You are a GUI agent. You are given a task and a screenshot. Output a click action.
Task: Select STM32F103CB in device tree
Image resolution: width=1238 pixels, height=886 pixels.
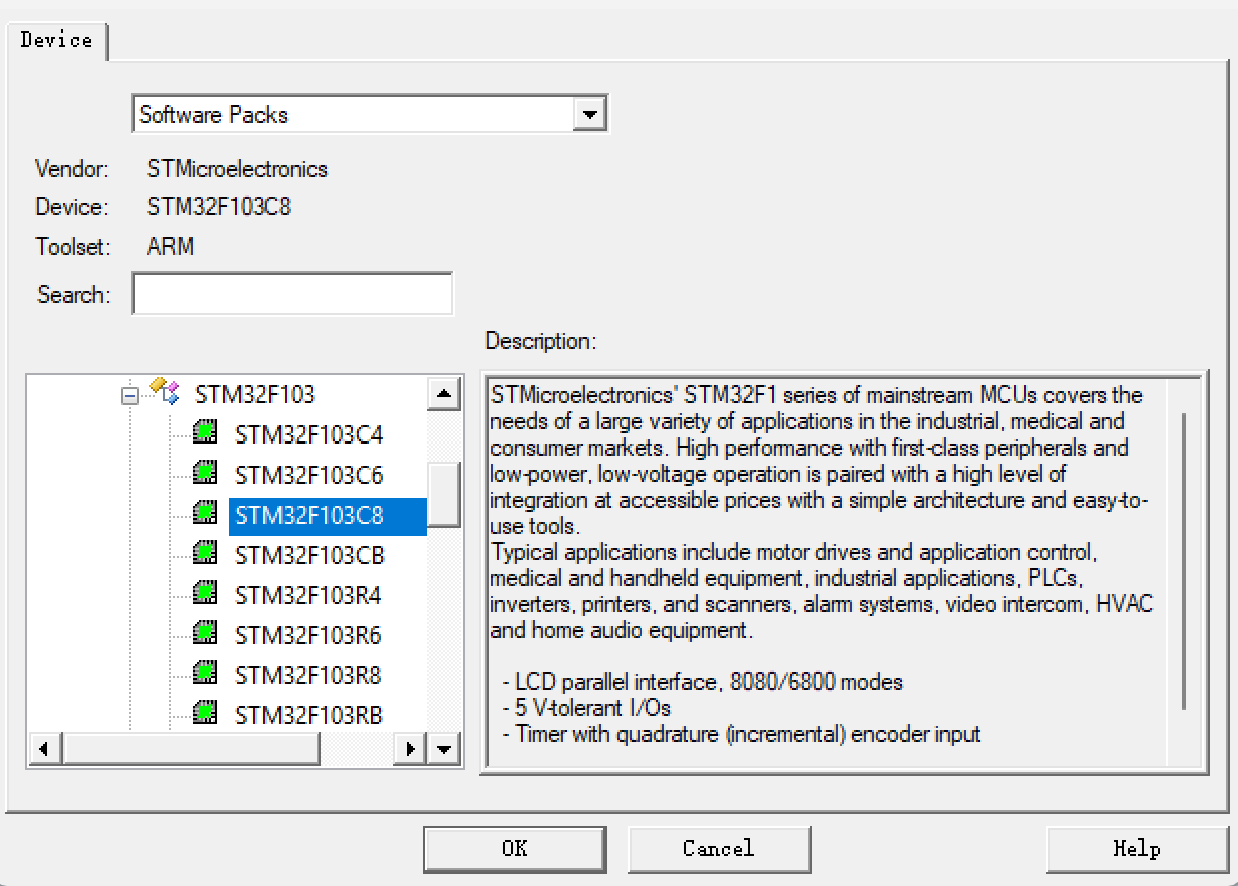310,556
